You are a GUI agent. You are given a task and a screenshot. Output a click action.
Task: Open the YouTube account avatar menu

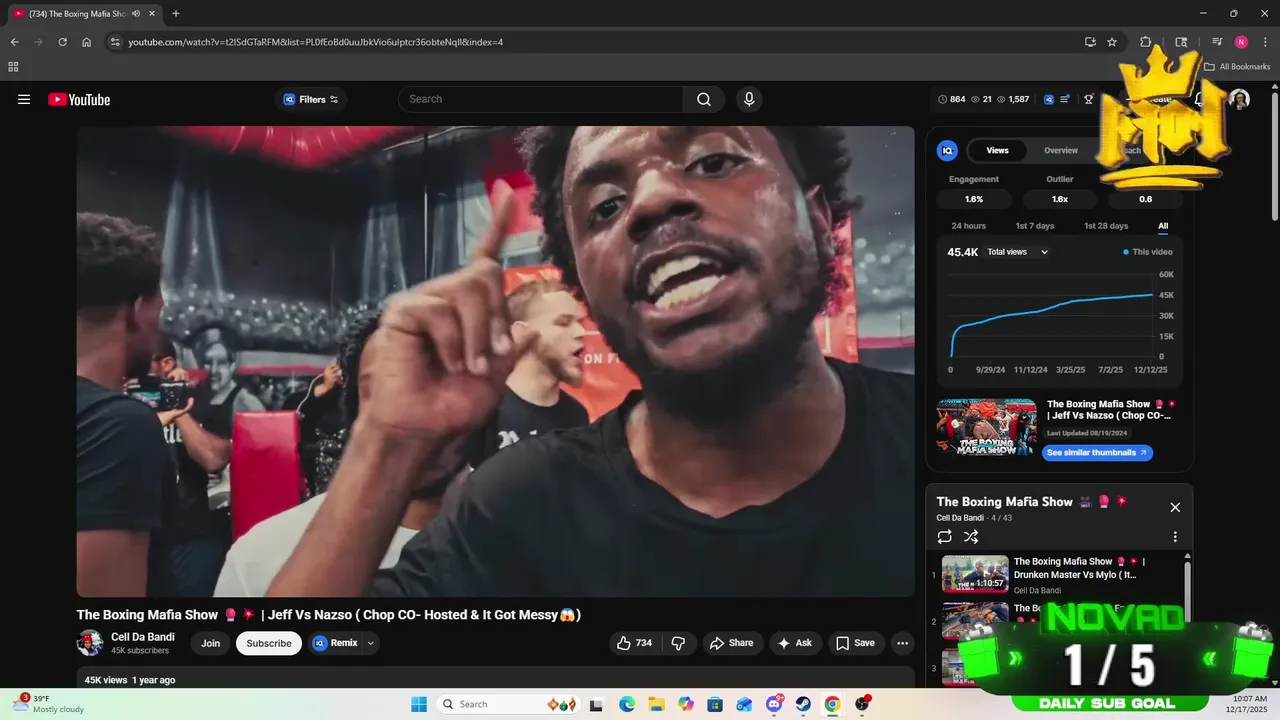[x=1239, y=99]
